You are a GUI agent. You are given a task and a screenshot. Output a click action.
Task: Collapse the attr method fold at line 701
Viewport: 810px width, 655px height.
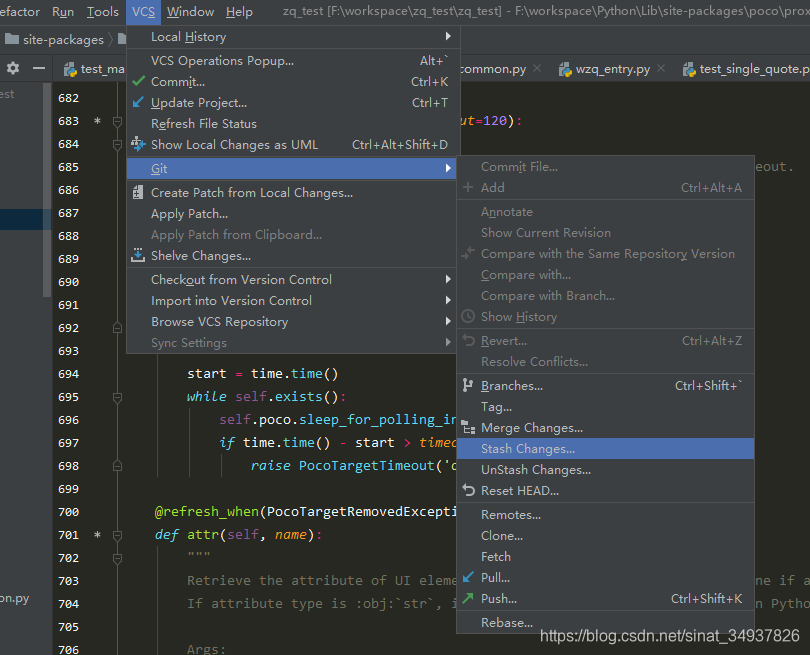pos(117,535)
